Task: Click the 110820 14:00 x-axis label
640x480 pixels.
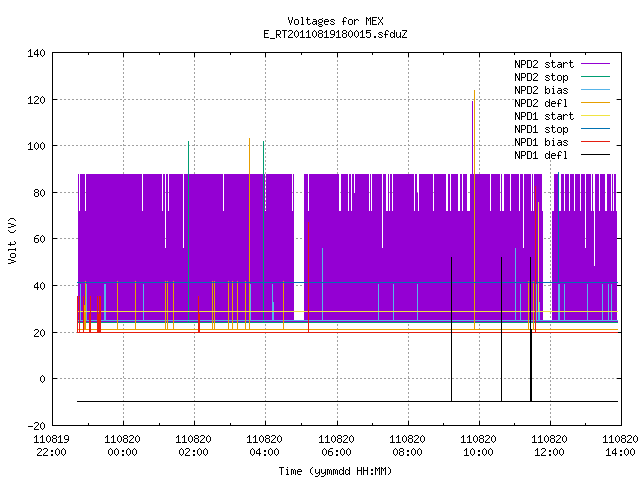Action: click(x=620, y=446)
